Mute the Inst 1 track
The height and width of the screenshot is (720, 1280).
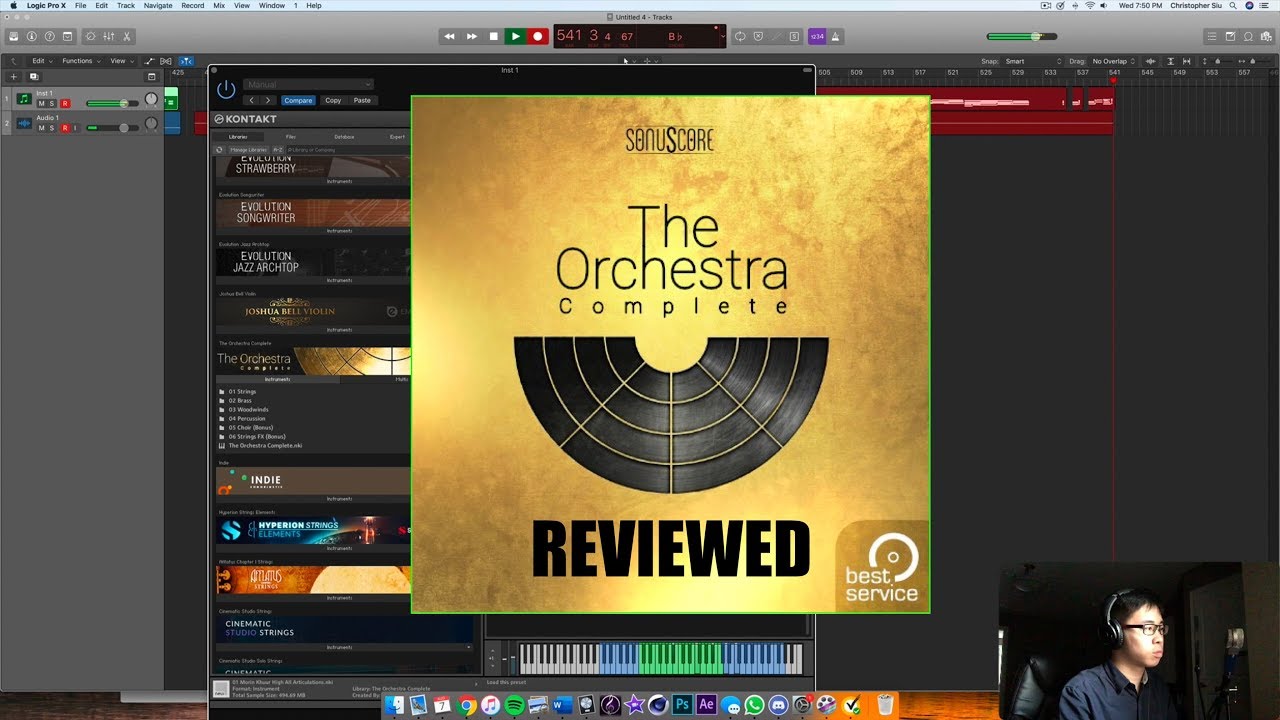(41, 103)
